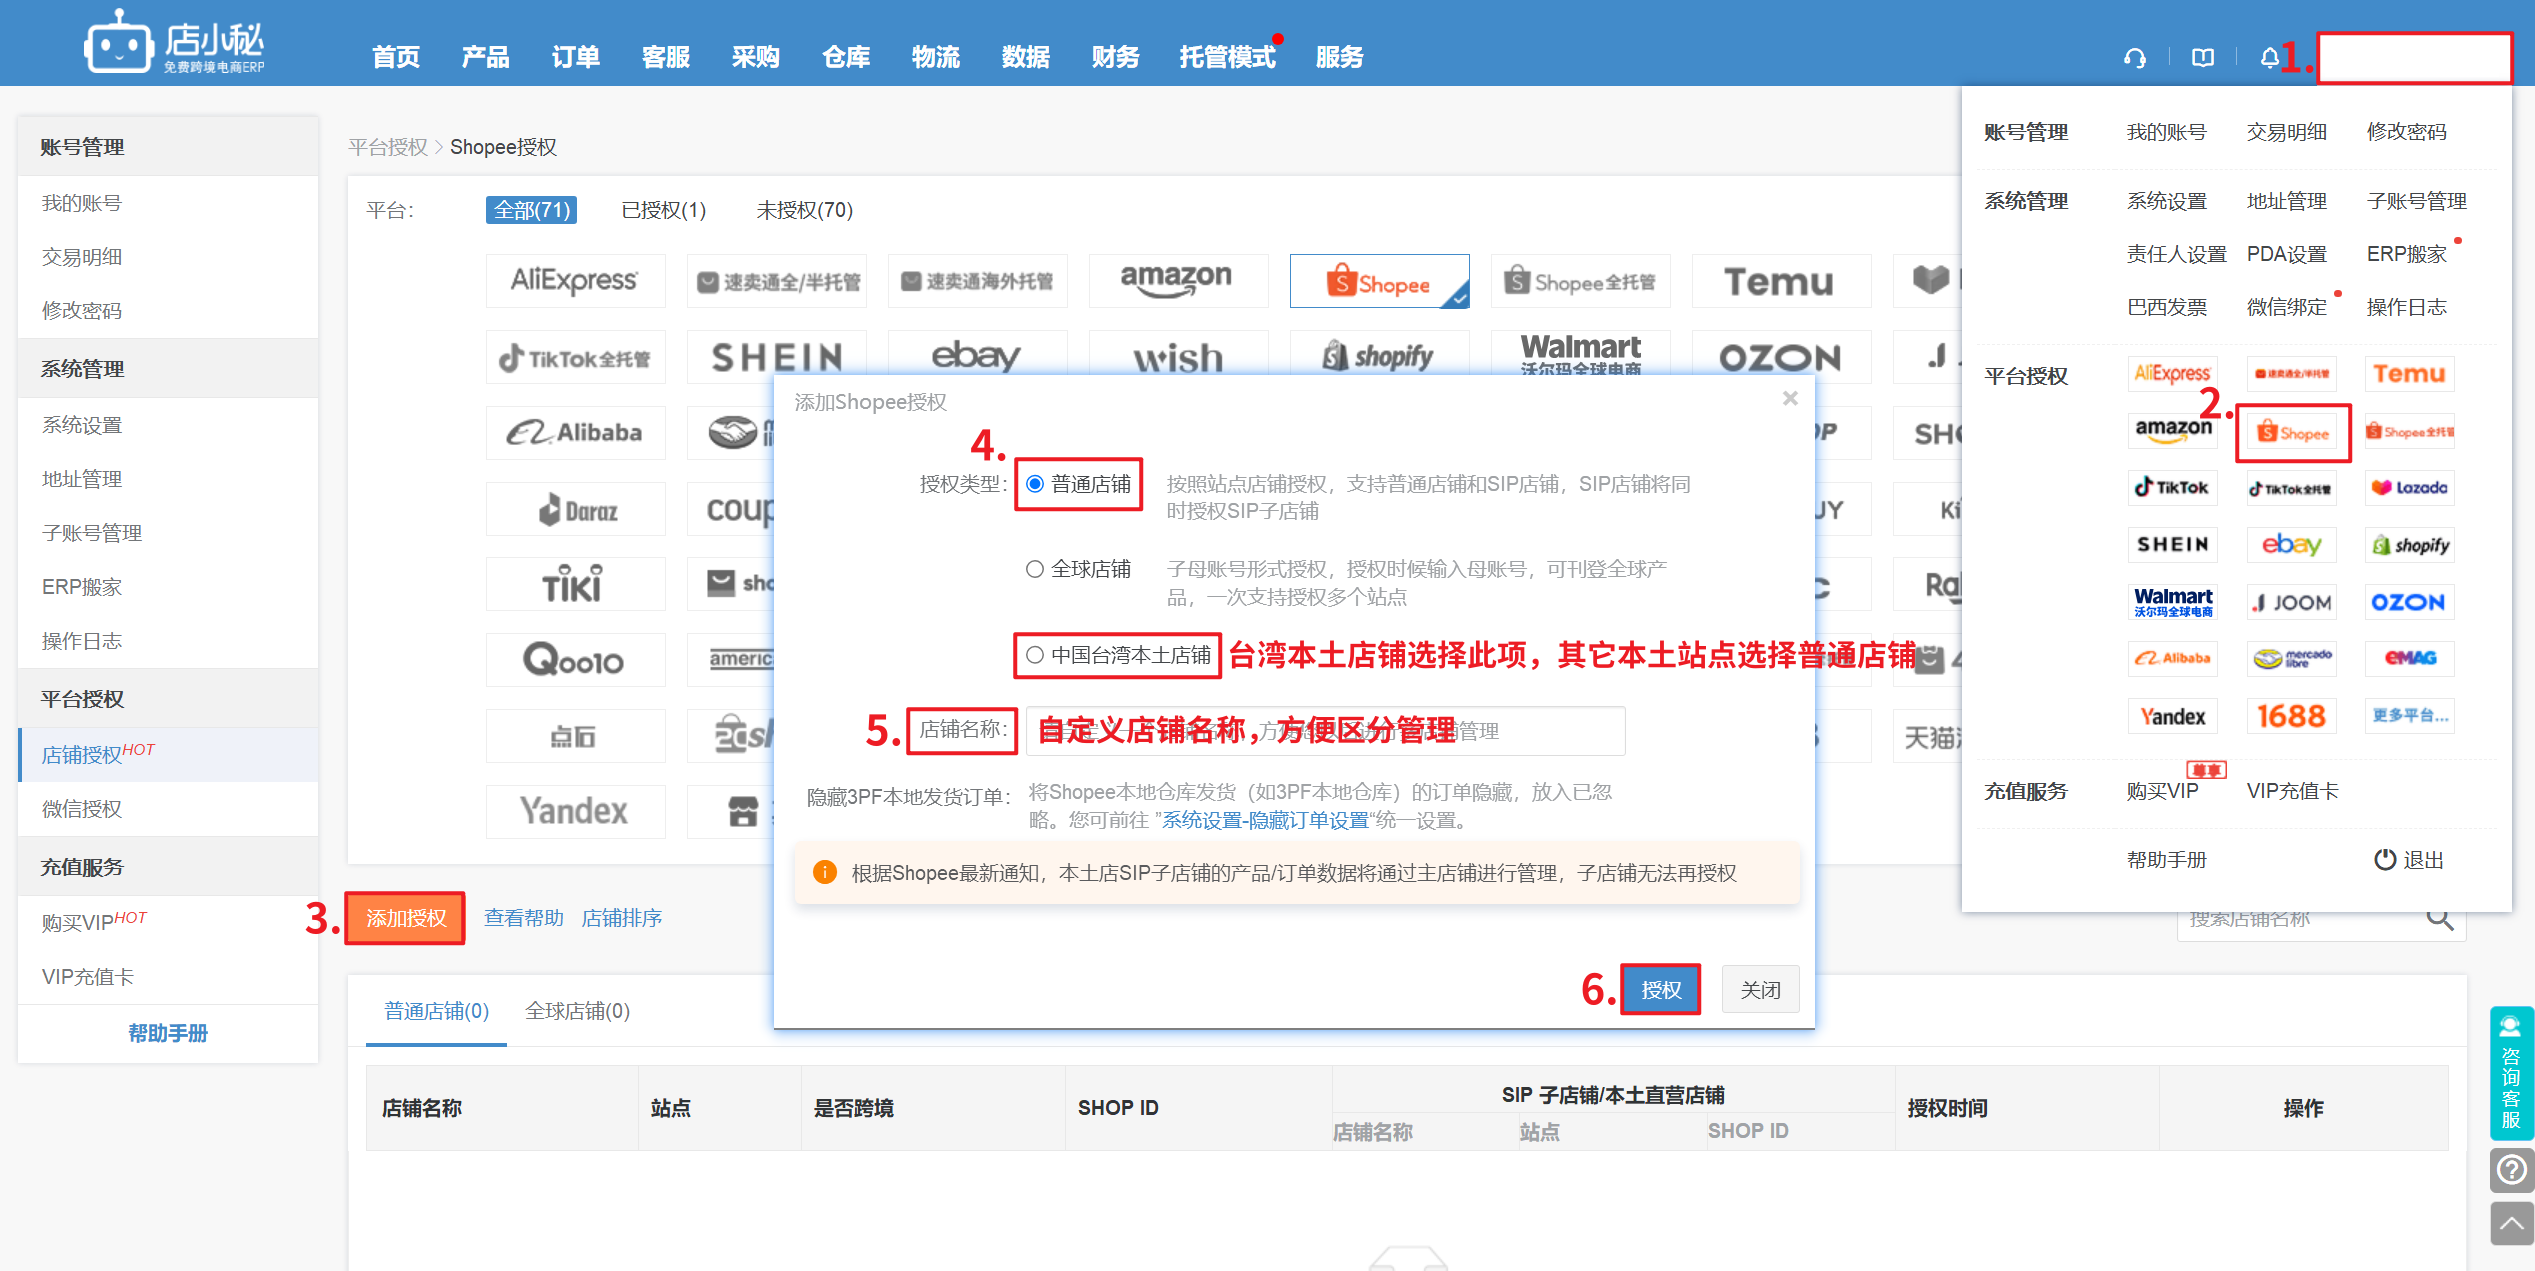Click the 店铺名称 input field
Image resolution: width=2535 pixels, height=1271 pixels.
coord(1325,731)
